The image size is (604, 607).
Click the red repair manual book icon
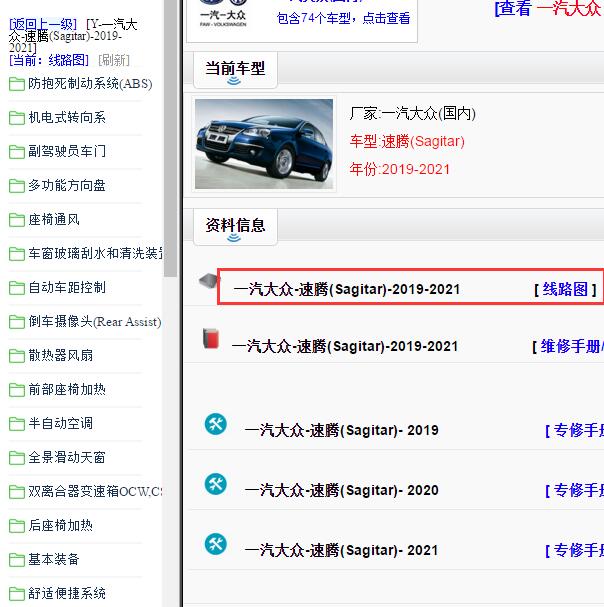(211, 338)
